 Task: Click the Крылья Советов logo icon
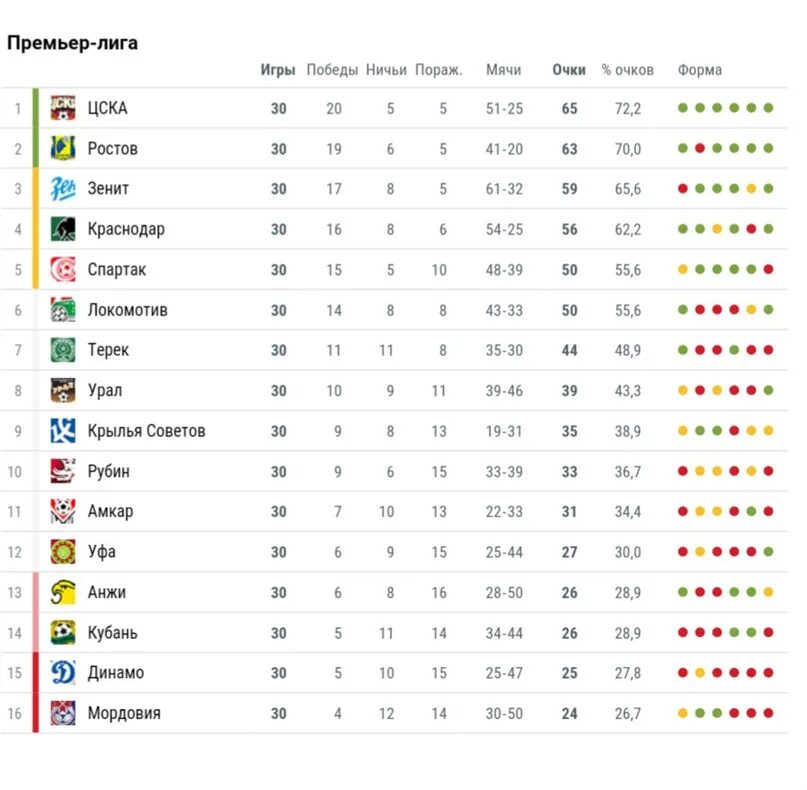click(63, 431)
